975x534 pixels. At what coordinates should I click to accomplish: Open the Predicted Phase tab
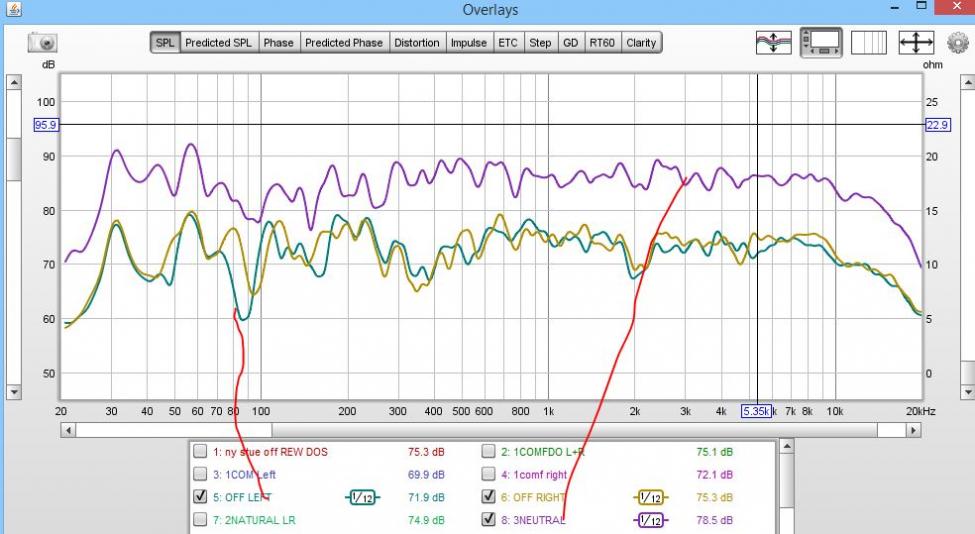tap(344, 43)
